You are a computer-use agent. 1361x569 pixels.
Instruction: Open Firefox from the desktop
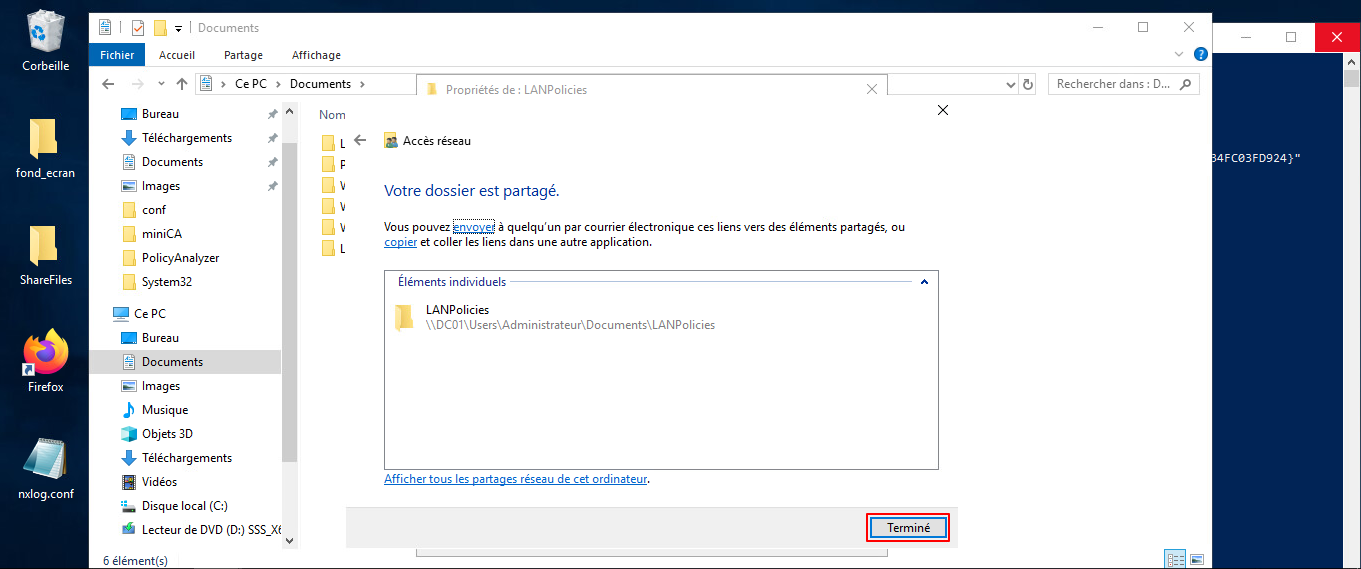coord(46,360)
